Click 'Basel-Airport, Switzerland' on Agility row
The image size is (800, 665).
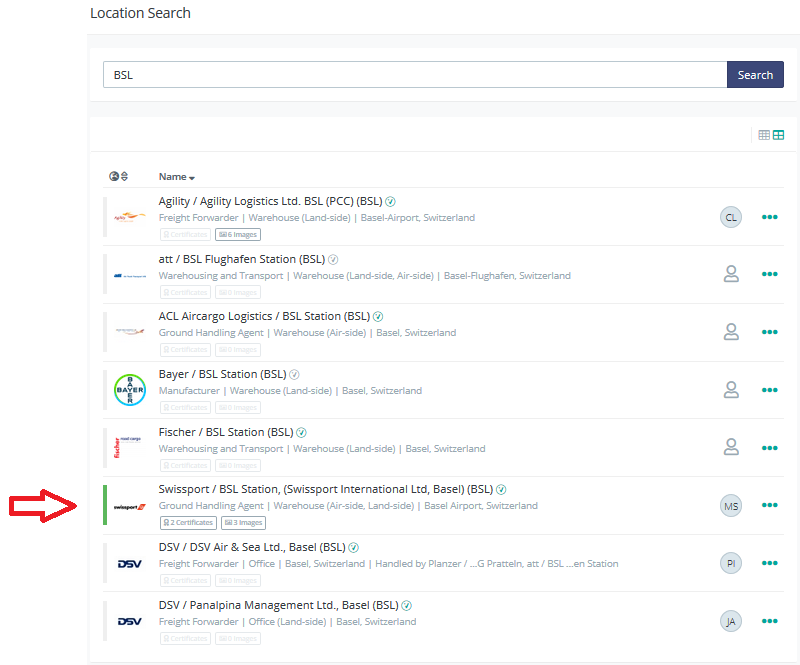tap(418, 217)
